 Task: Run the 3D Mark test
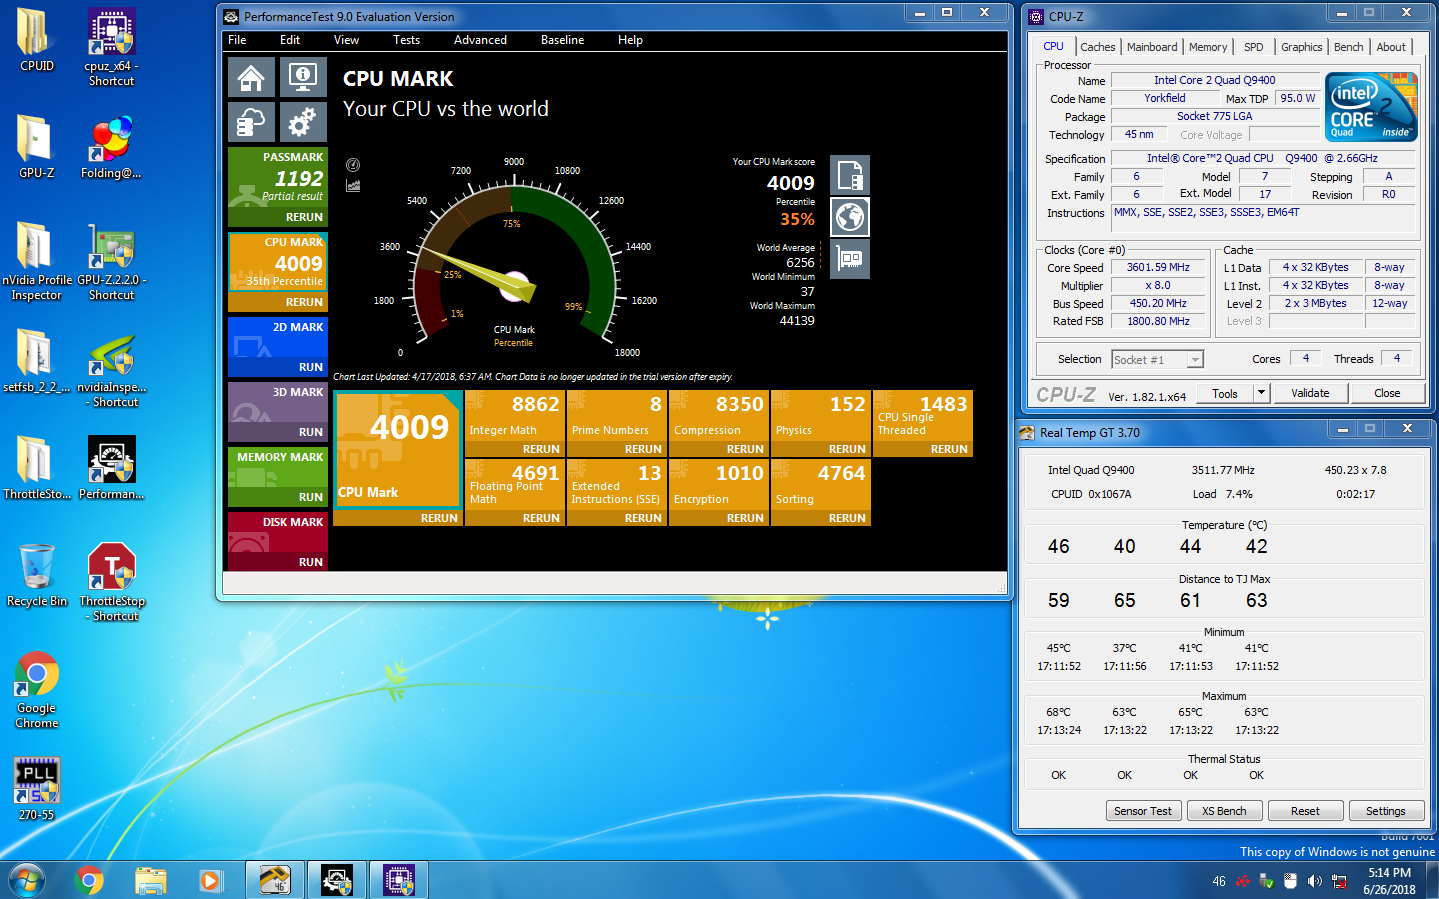(x=310, y=432)
